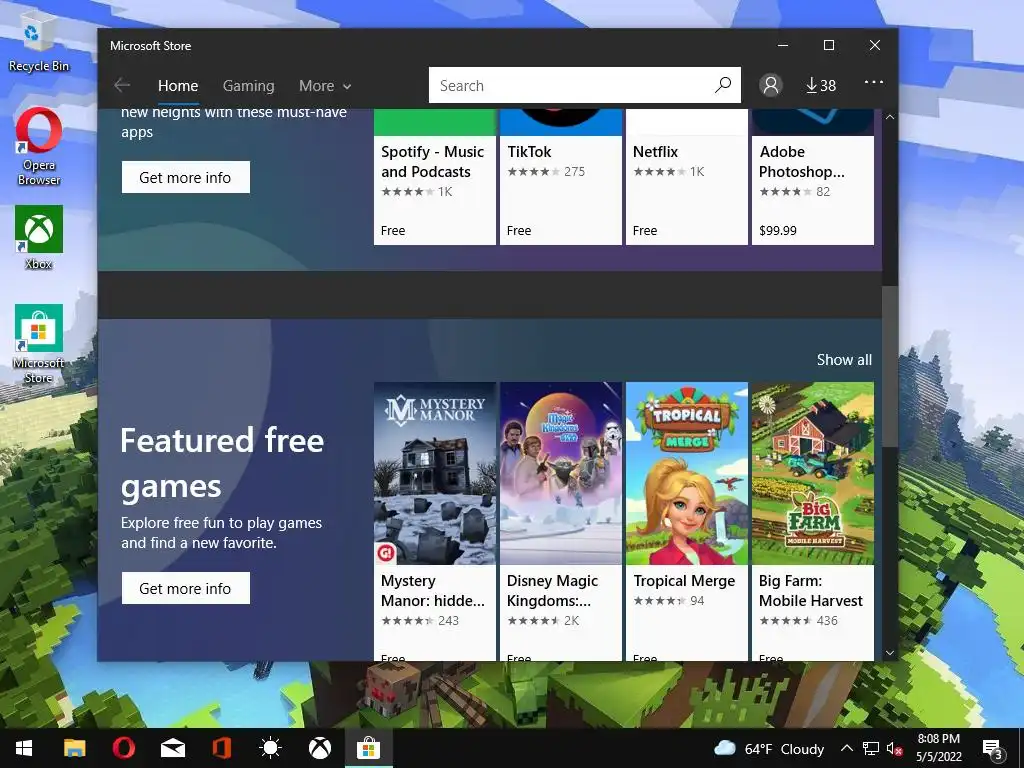Open network status tray icon
Image resolution: width=1024 pixels, height=768 pixels.
point(871,749)
